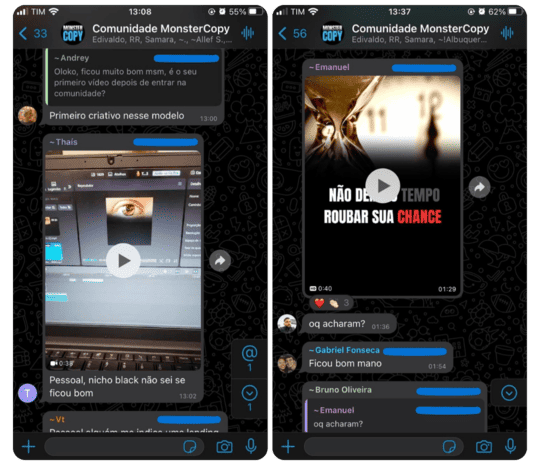Open Gabriel Fonseca's avatar
This screenshot has width=540, height=465.
pyautogui.click(x=287, y=363)
